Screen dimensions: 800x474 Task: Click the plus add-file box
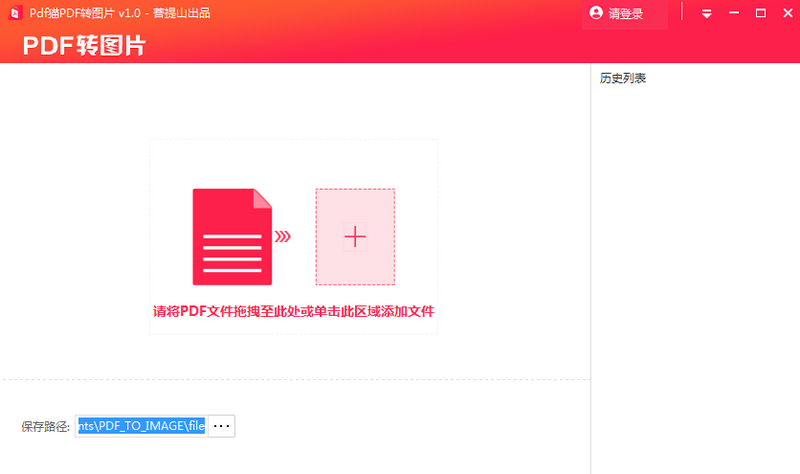(355, 237)
